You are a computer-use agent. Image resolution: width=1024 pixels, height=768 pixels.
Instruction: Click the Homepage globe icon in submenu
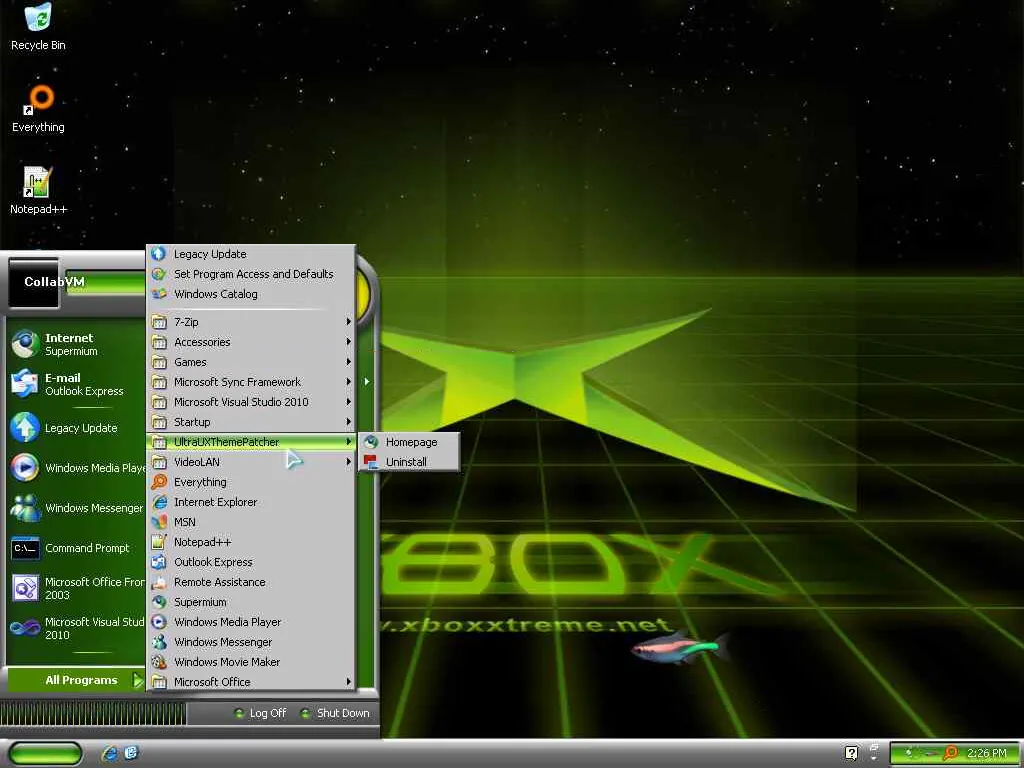(x=371, y=442)
